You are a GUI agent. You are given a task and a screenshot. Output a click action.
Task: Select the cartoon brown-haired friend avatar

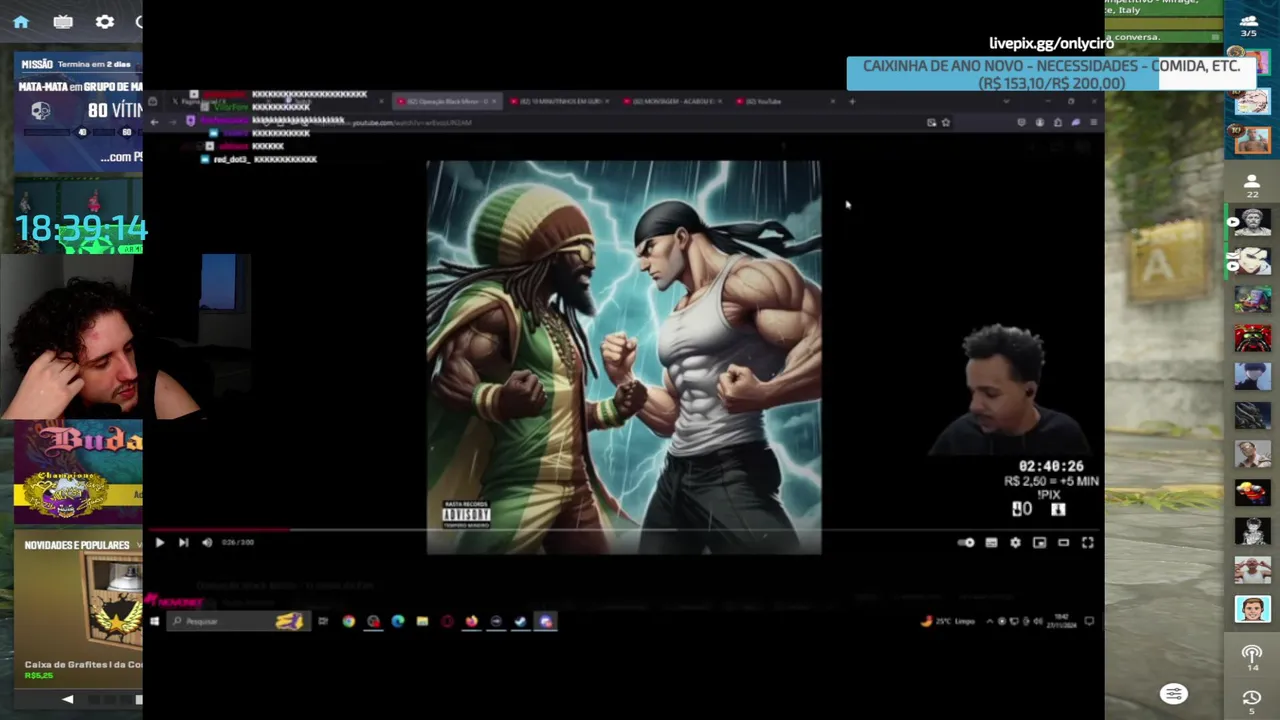click(1252, 609)
